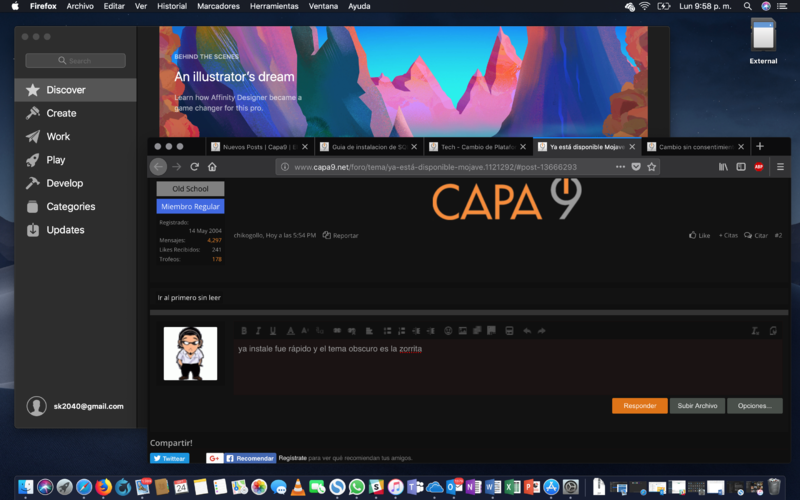Select Play in App Store sidebar
Image resolution: width=800 pixels, height=500 pixels.
tap(76, 160)
